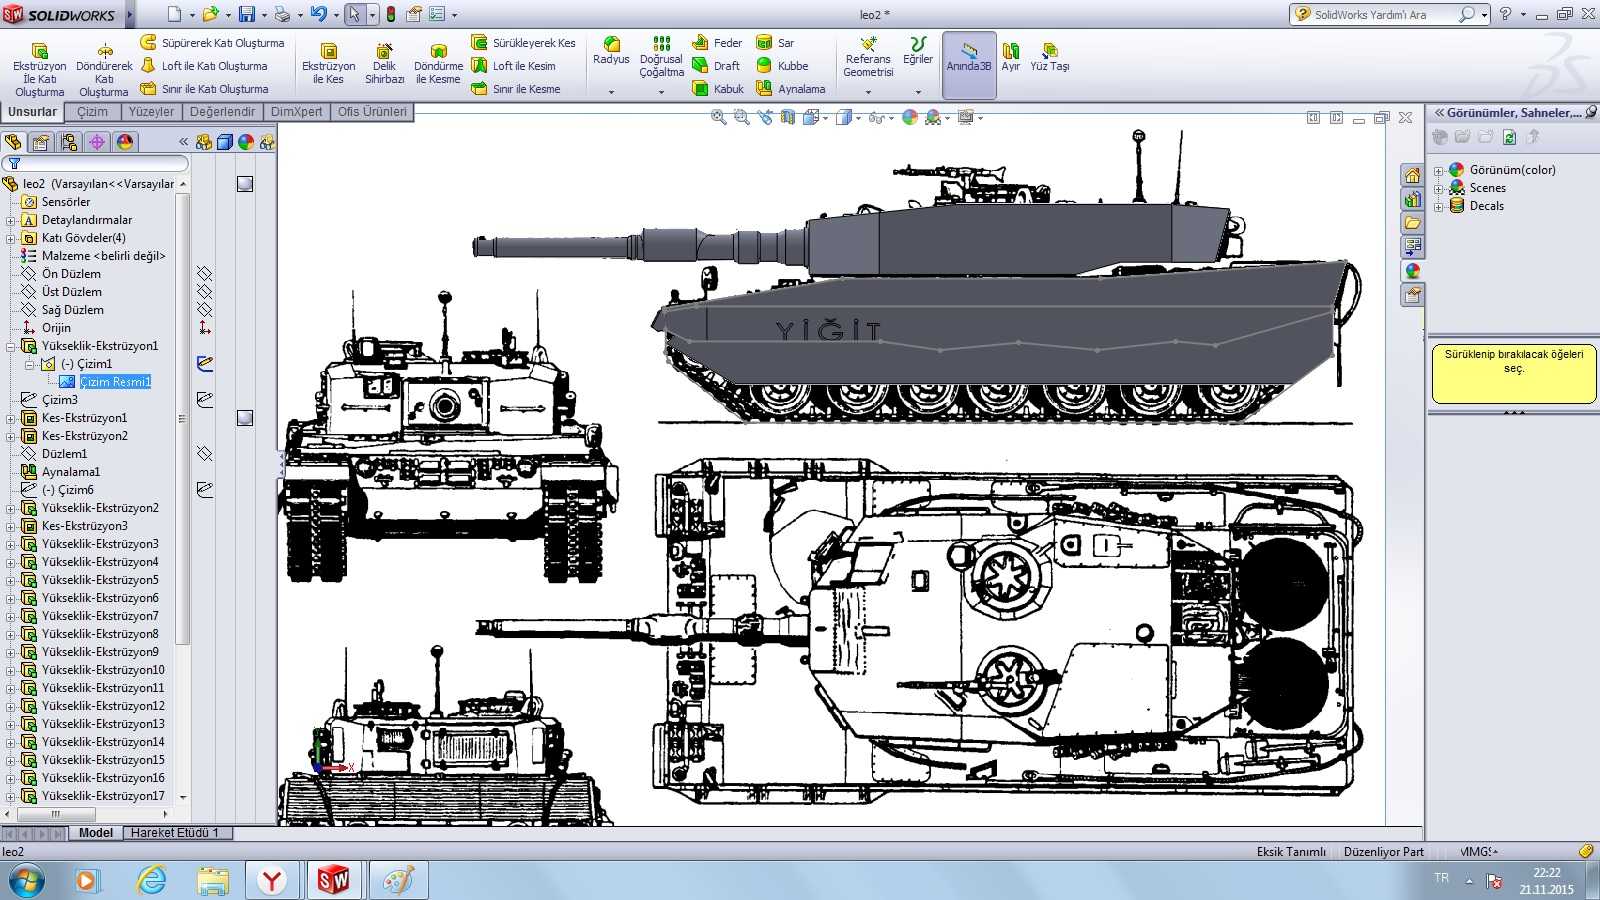
Task: Toggle Orijin visibility in the display pane
Action: (x=205, y=328)
